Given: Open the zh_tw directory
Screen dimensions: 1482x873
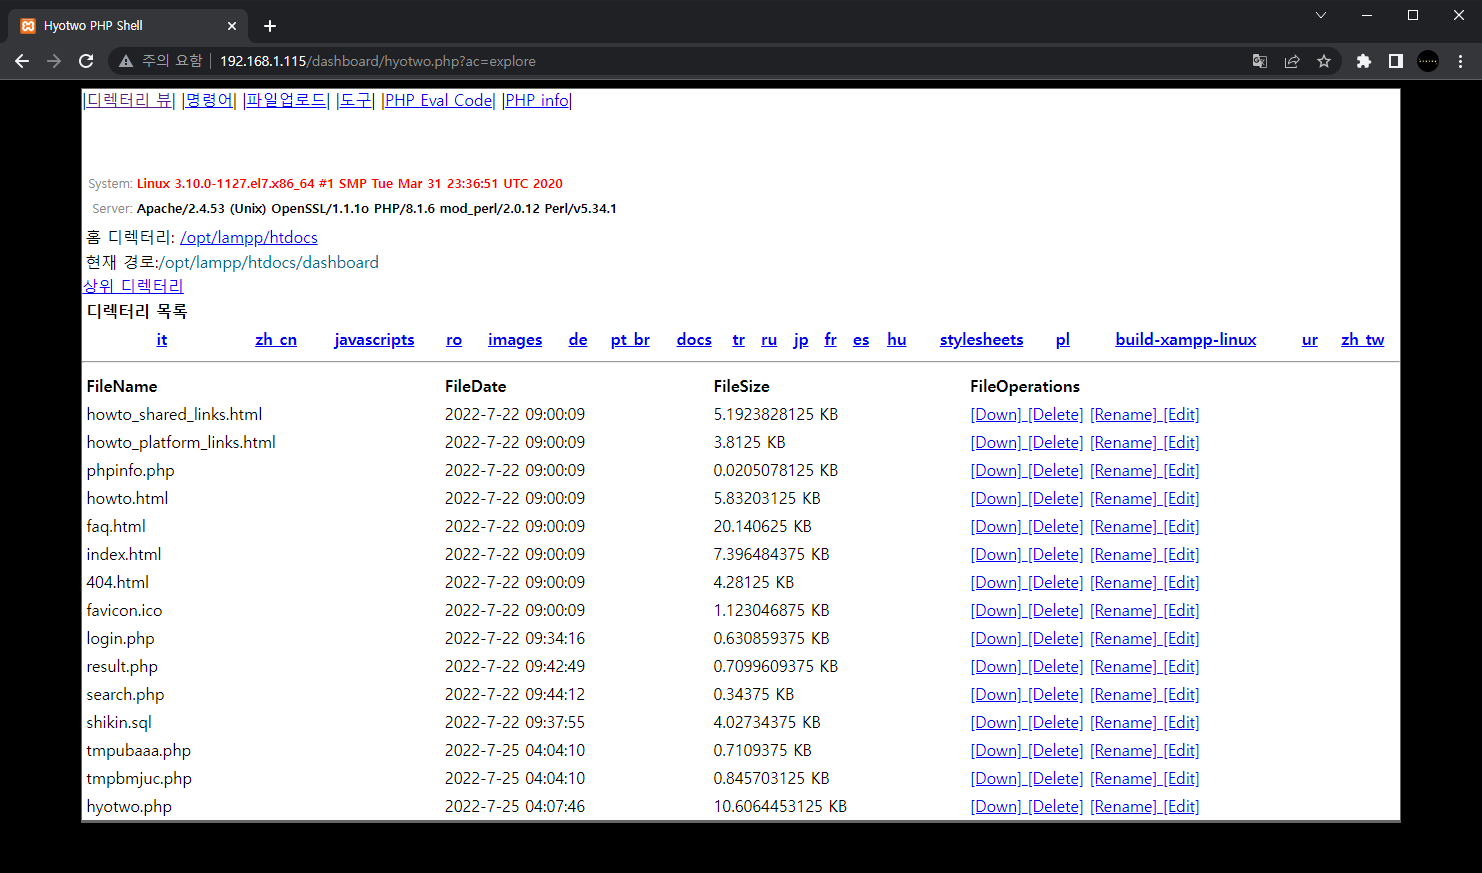Looking at the screenshot, I should click(x=1363, y=340).
